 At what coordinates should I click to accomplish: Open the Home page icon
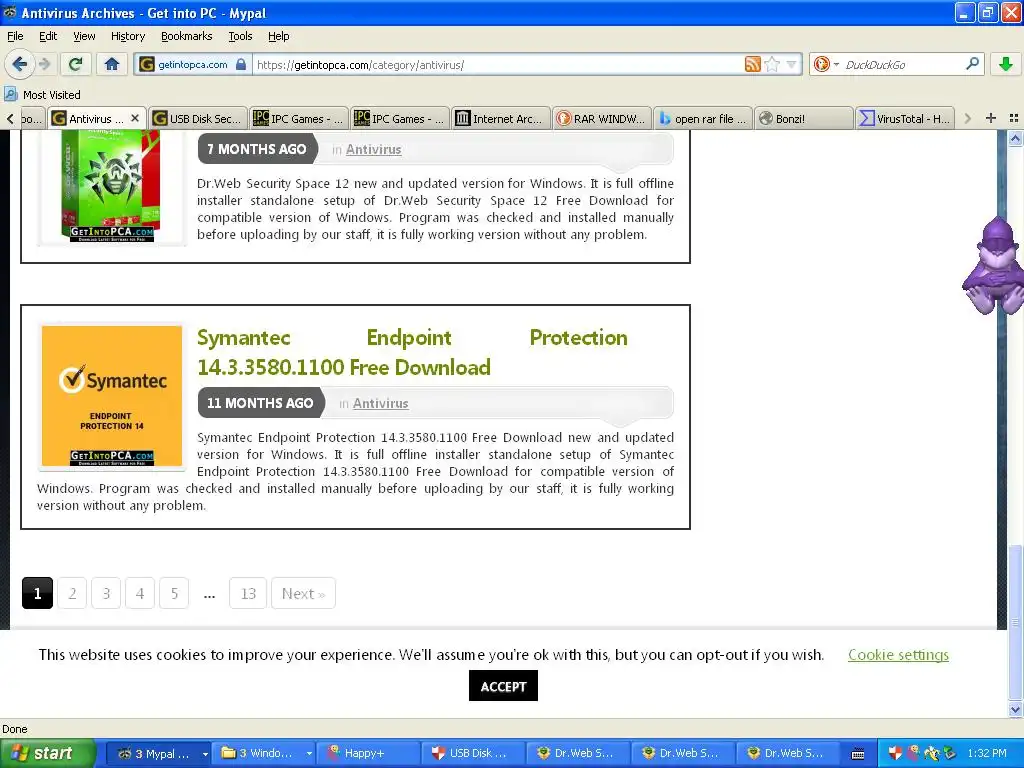(x=112, y=64)
